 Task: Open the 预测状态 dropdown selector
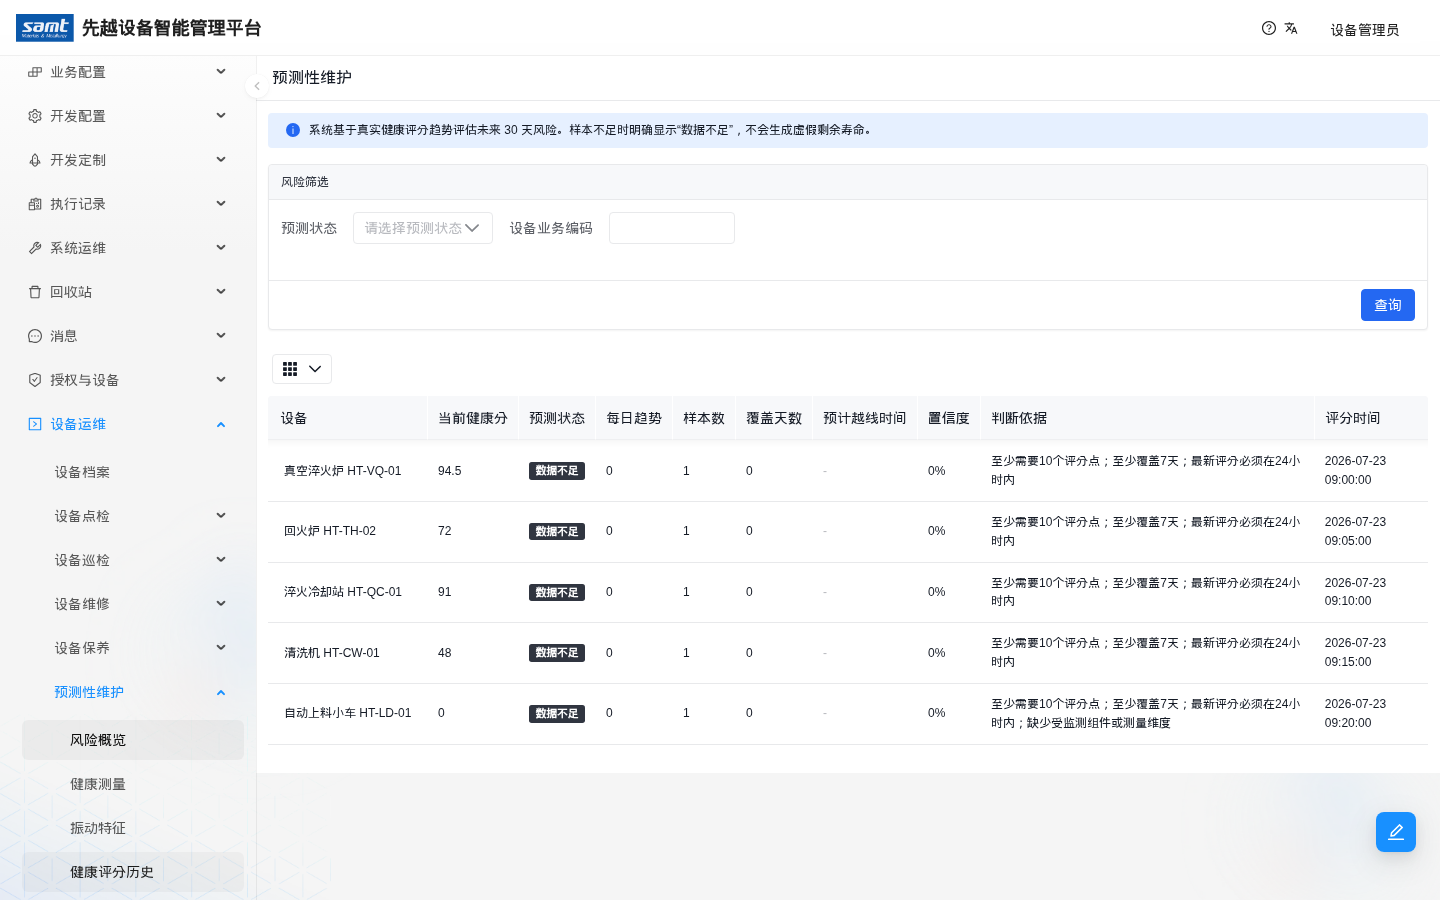[423, 228]
